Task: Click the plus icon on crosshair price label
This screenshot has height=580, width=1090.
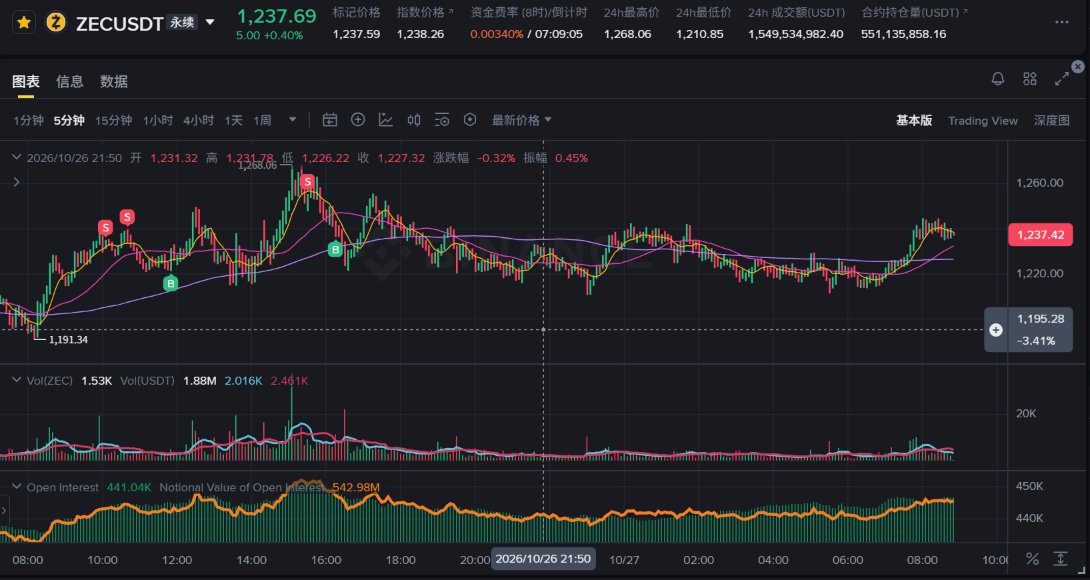Action: coord(996,330)
